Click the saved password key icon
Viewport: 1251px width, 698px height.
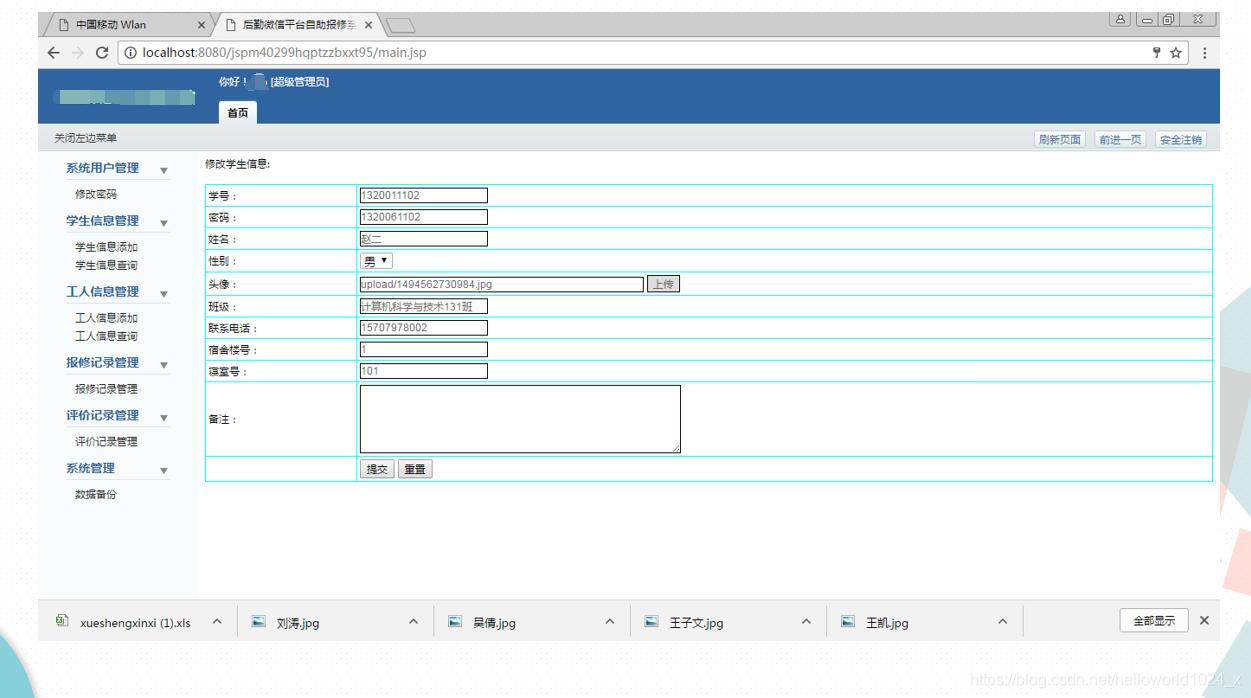1157,53
